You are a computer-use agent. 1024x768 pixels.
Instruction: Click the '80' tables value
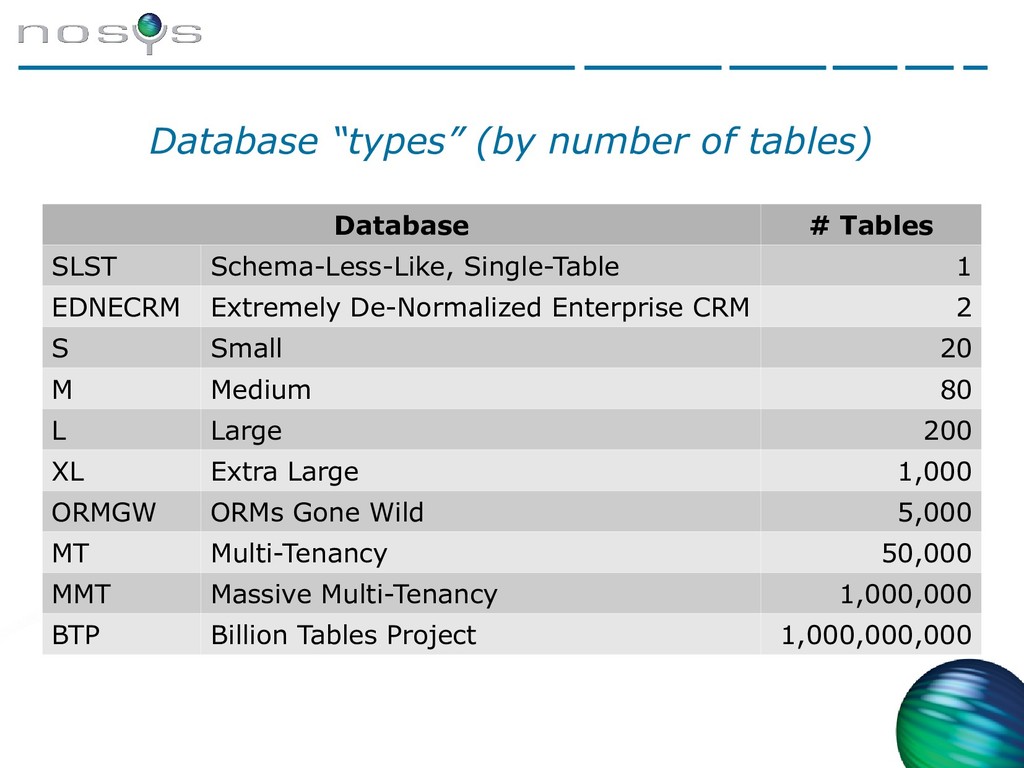(955, 390)
